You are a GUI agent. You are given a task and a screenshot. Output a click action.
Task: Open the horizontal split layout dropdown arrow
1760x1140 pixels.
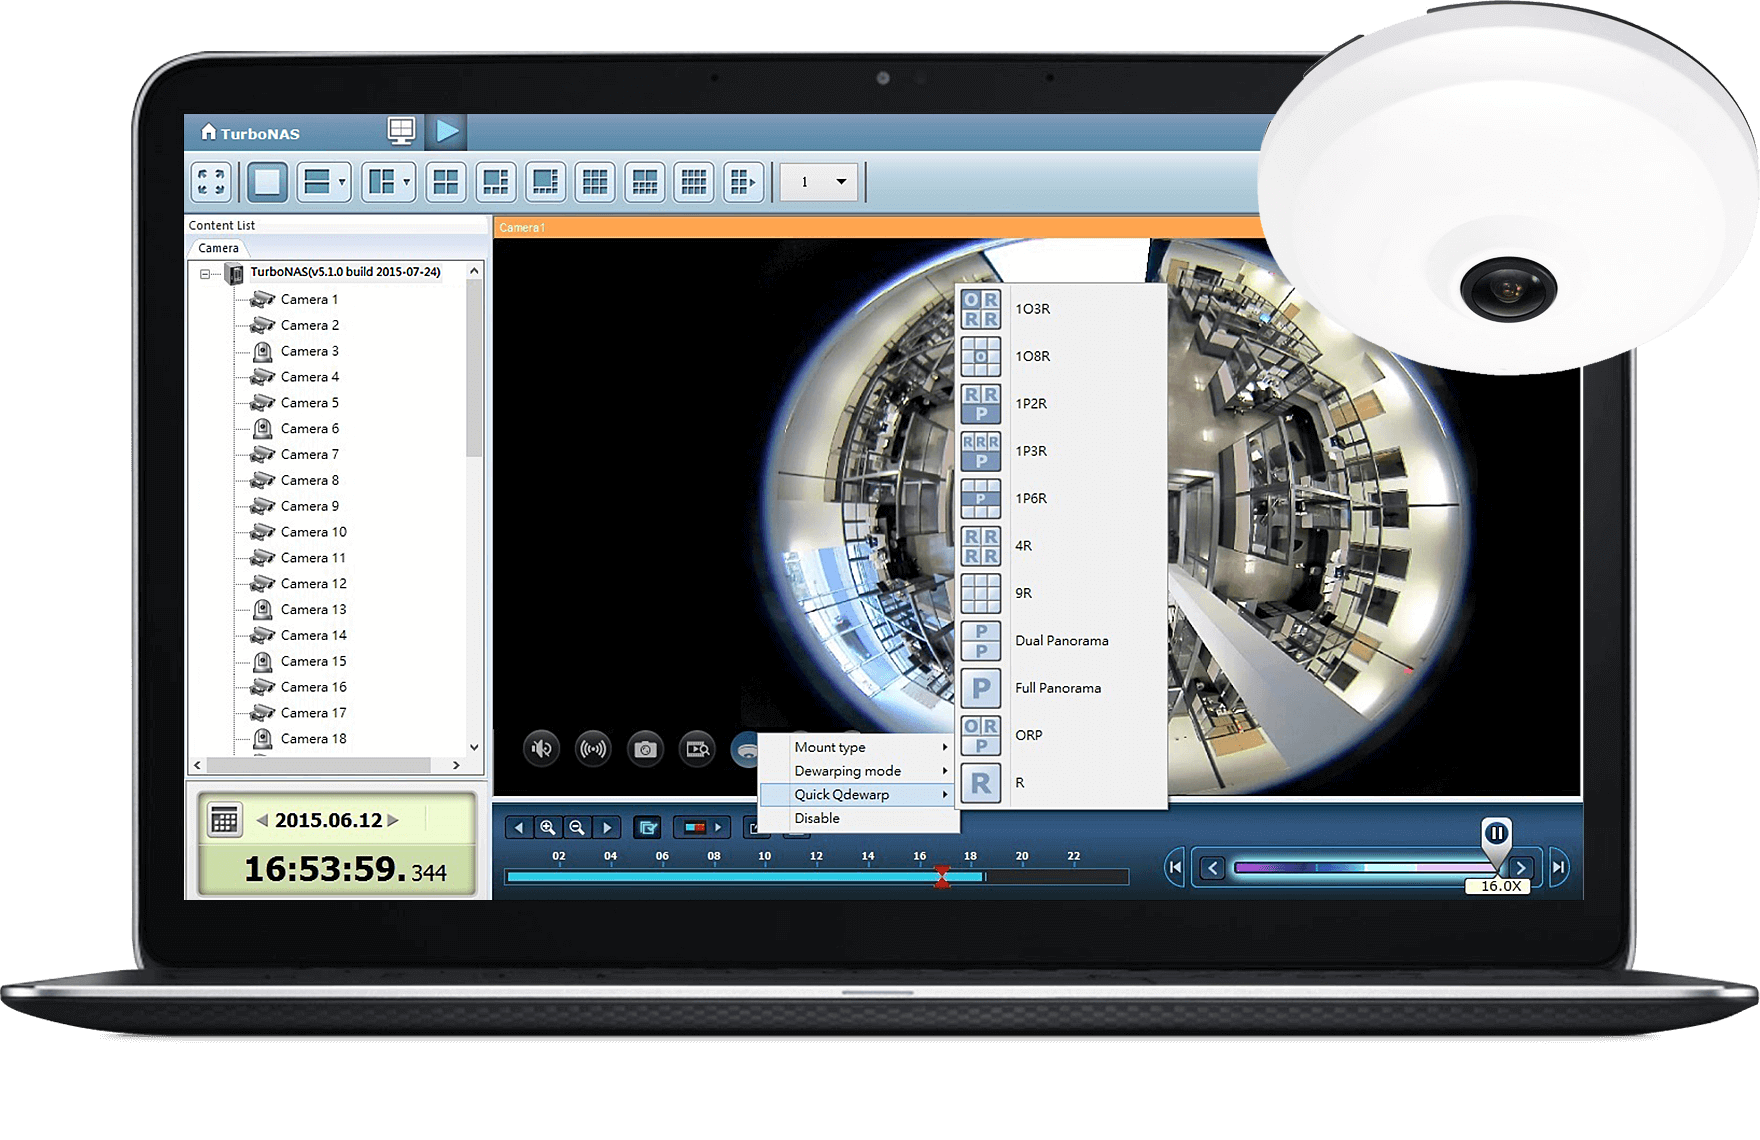tap(342, 182)
